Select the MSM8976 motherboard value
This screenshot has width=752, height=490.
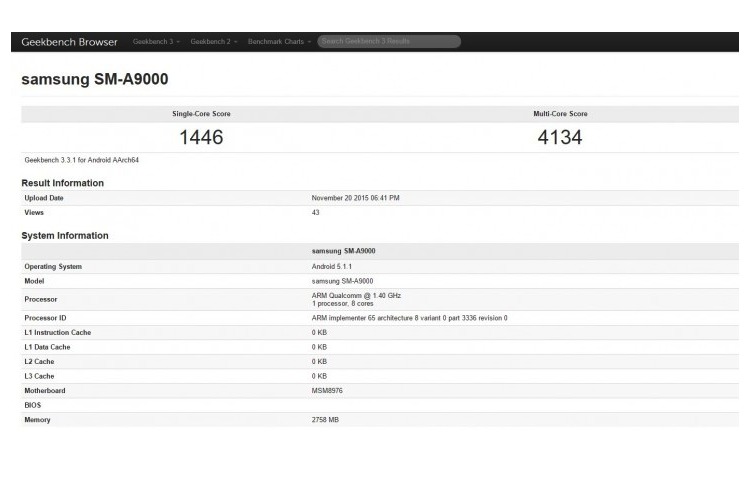click(327, 390)
